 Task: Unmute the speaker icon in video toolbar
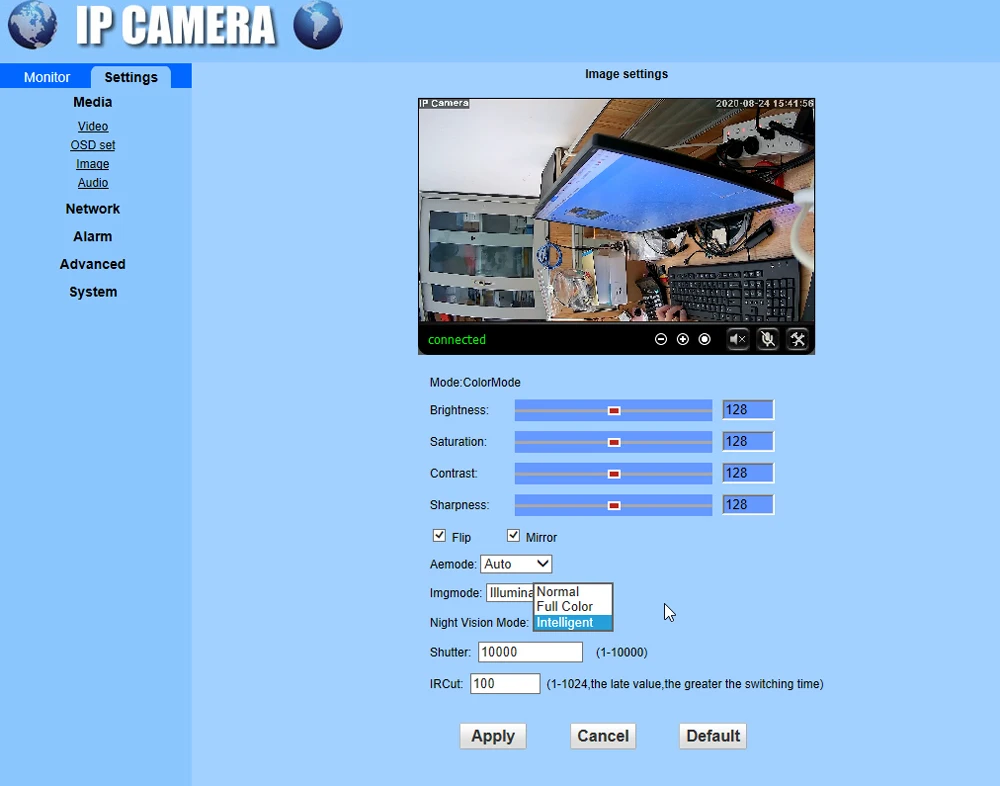738,339
